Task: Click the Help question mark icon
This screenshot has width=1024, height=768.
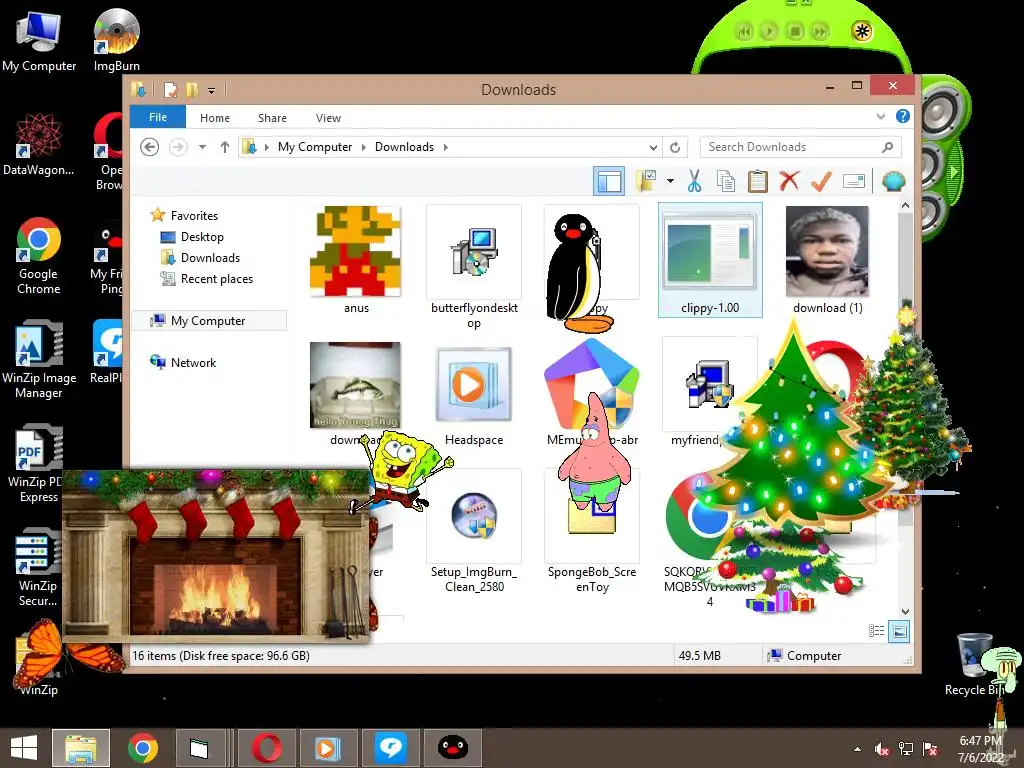Action: click(903, 116)
